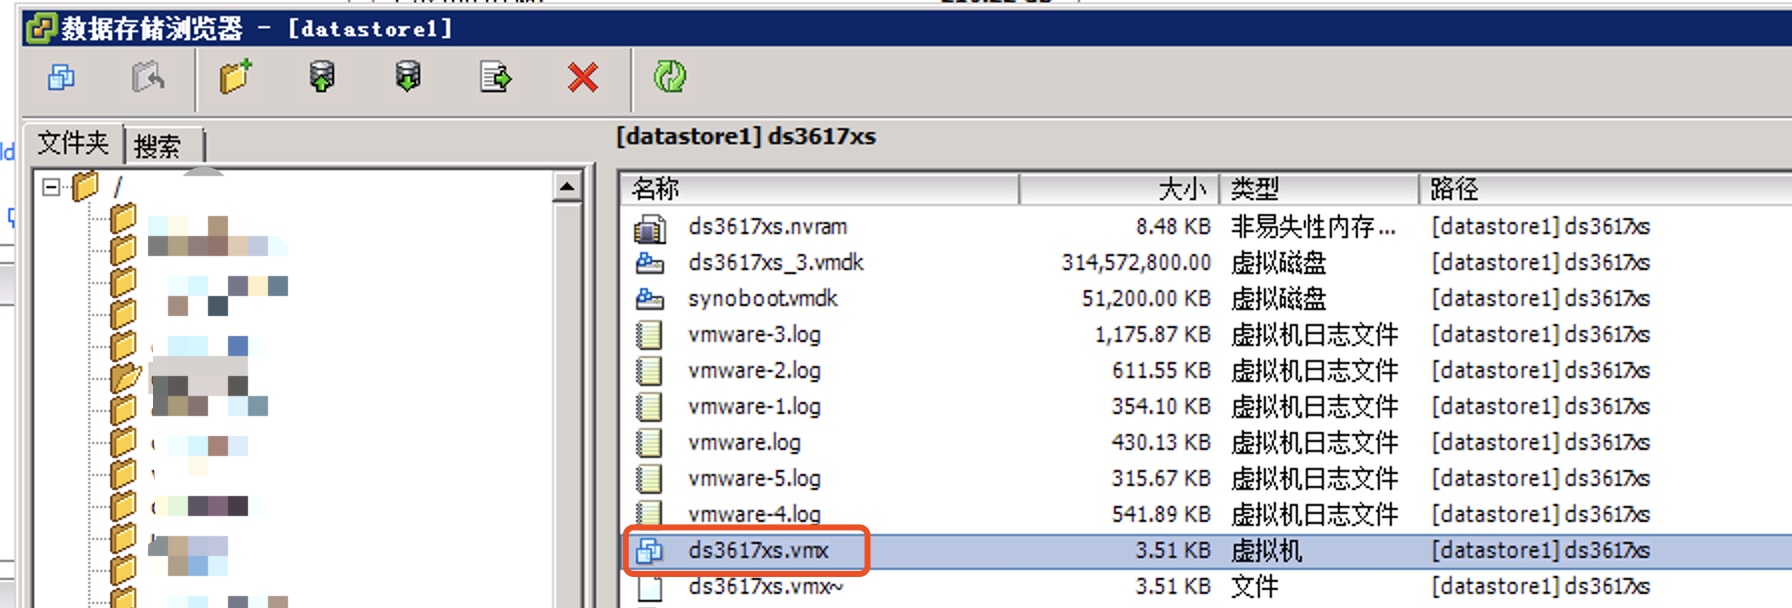Select file name vmware-5.log
This screenshot has height=608, width=1792.
tap(754, 479)
